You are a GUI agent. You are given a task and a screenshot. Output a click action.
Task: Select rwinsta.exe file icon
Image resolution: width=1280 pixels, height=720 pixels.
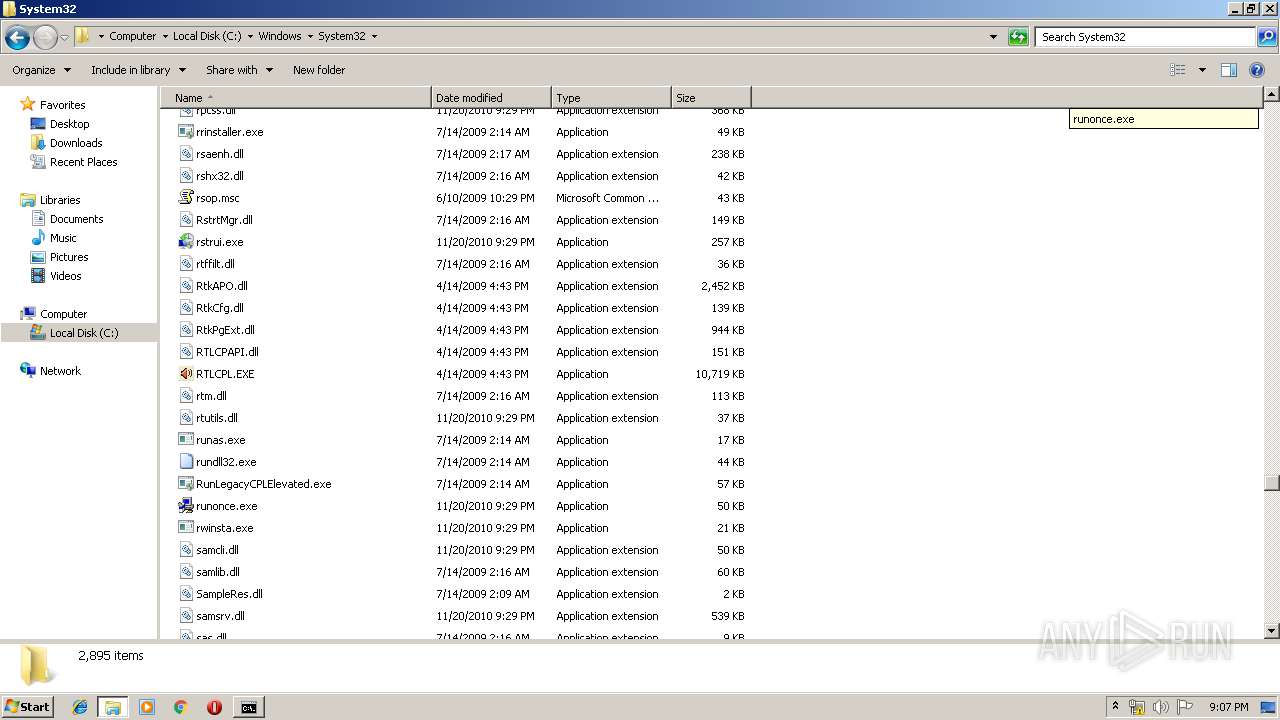(x=186, y=528)
